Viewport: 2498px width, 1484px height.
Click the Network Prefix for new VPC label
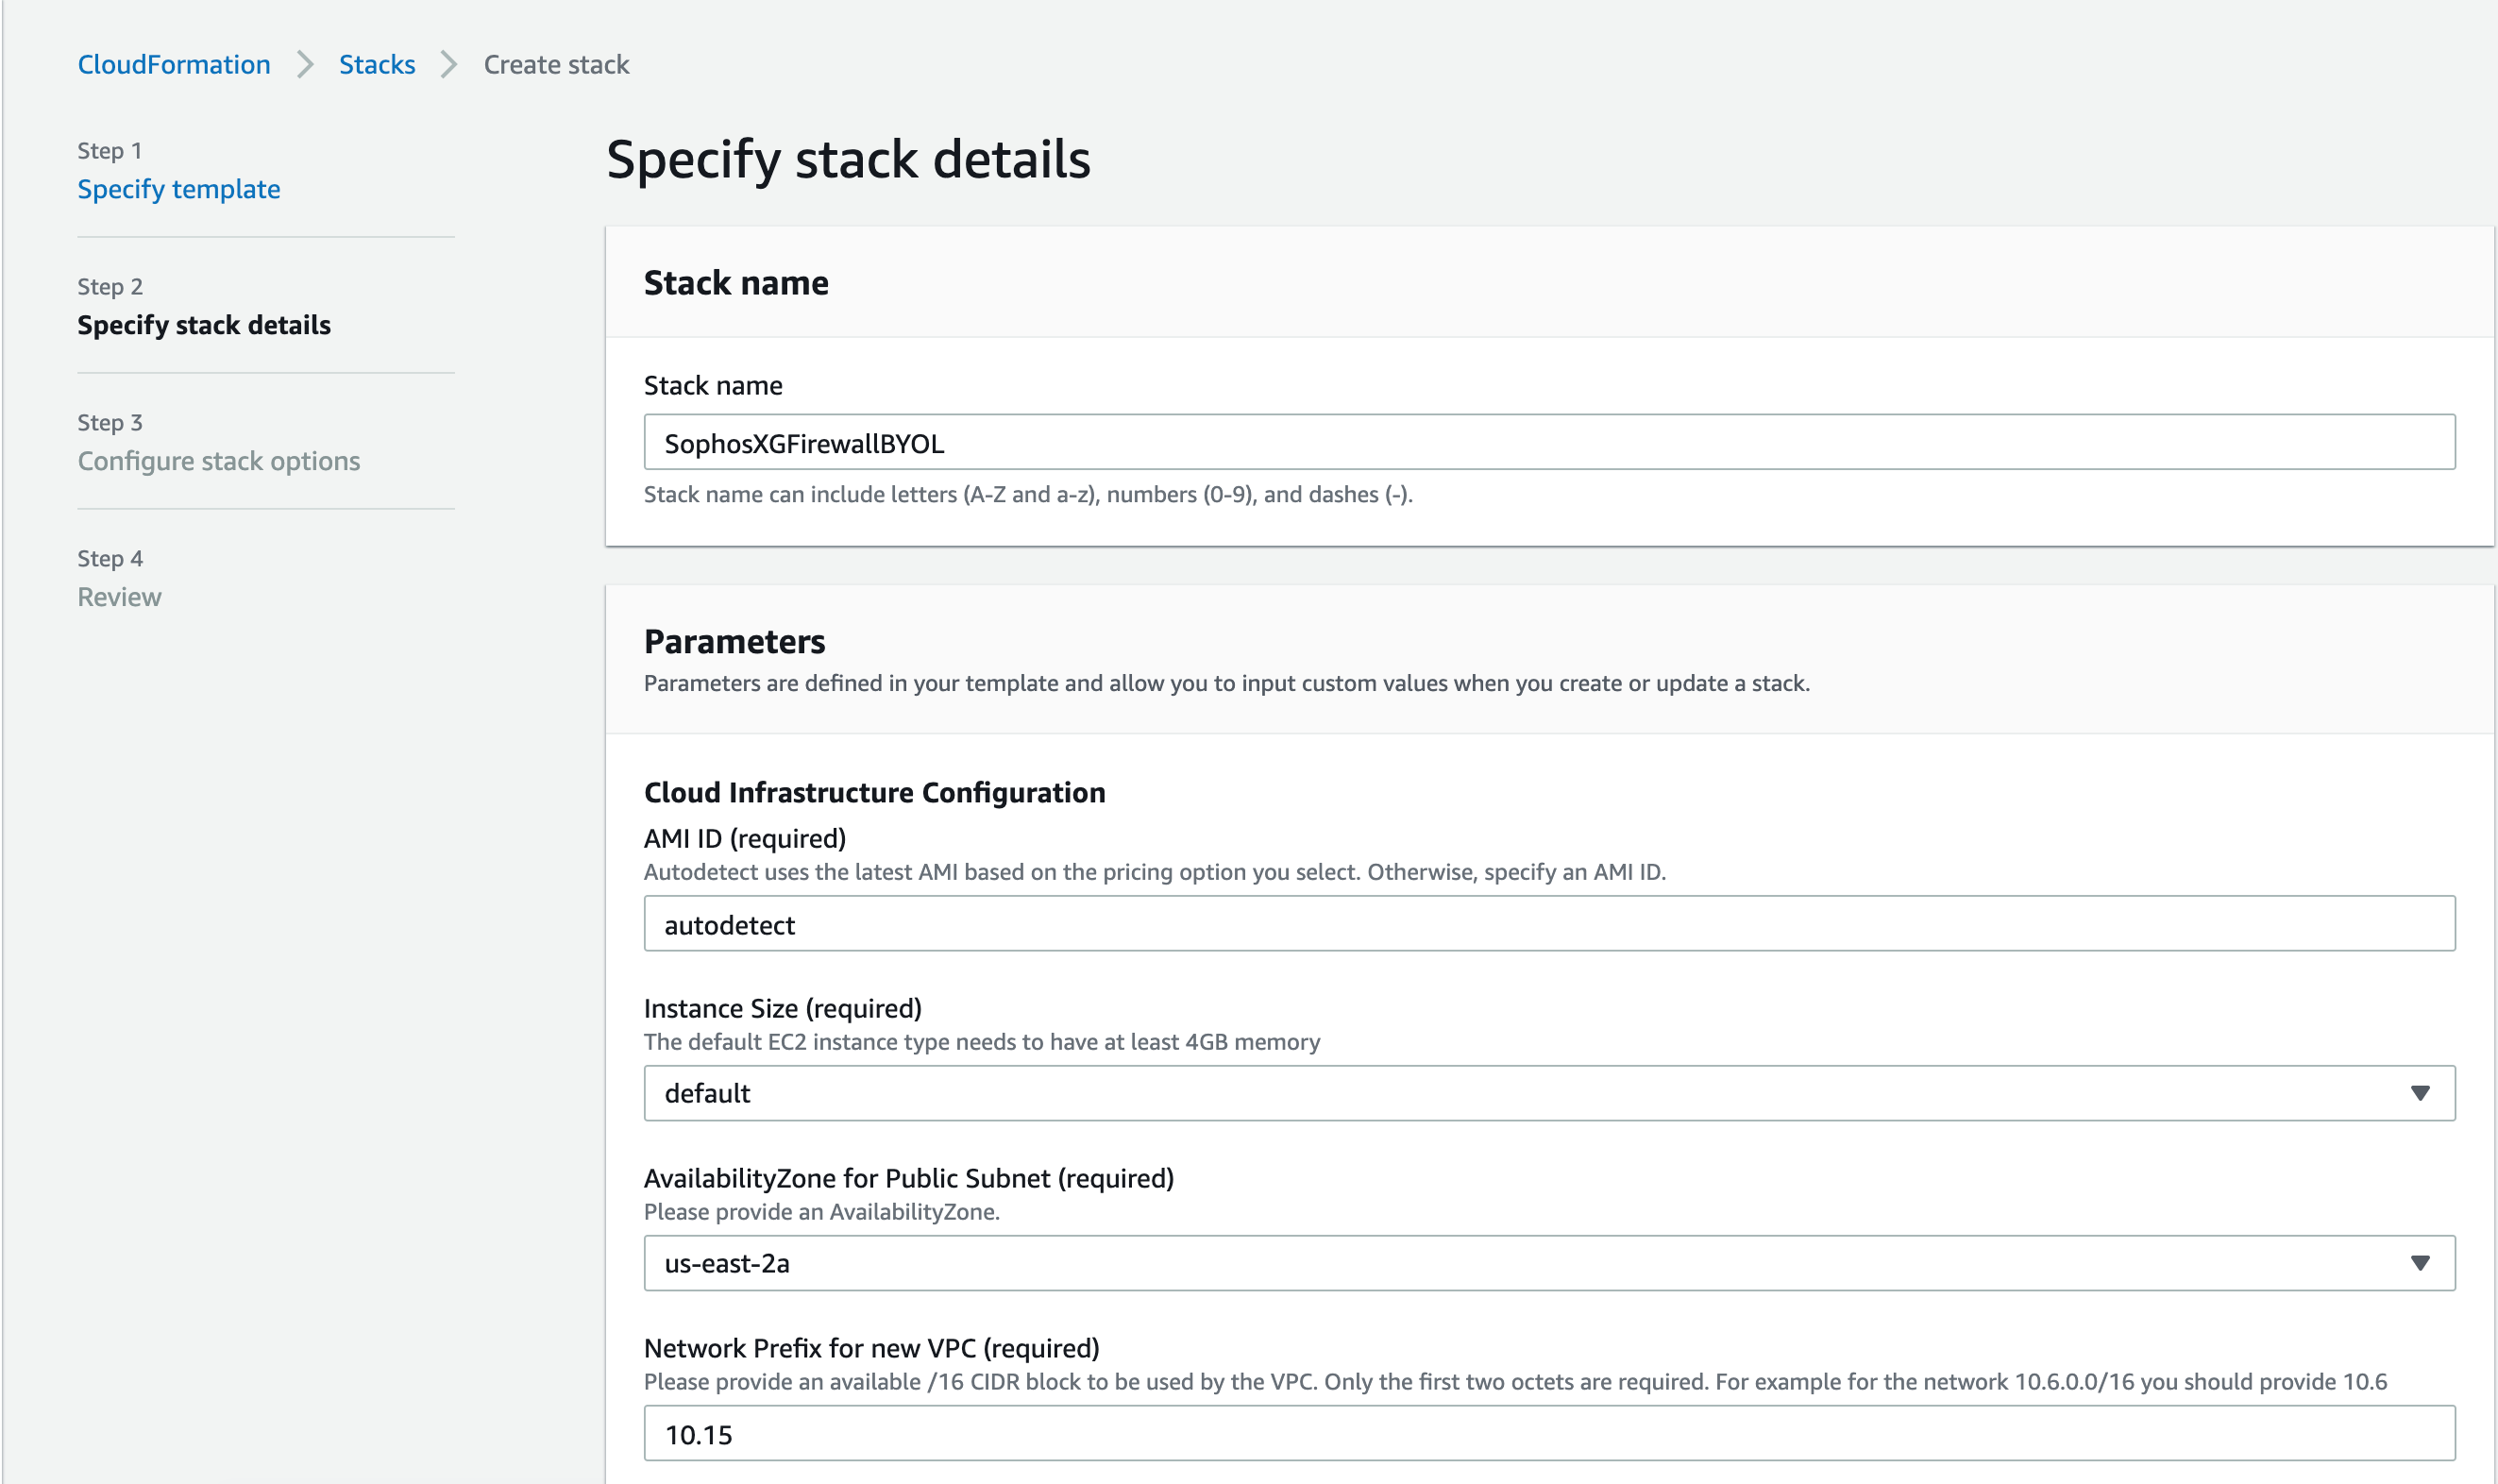871,1348
